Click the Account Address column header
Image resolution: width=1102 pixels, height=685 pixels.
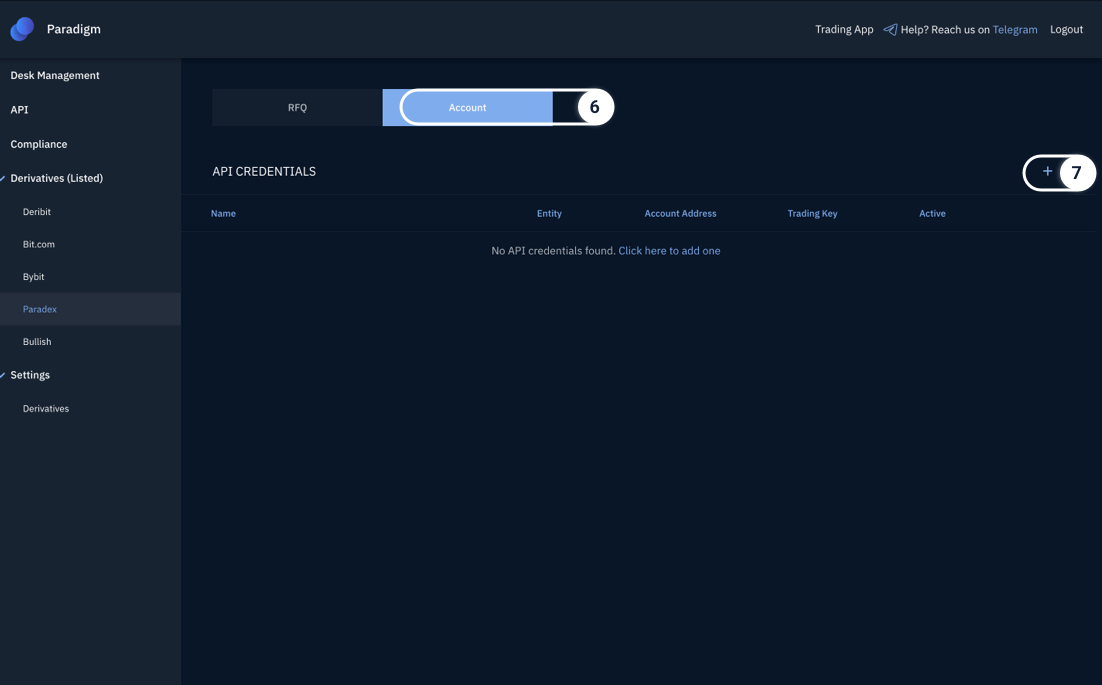[680, 214]
